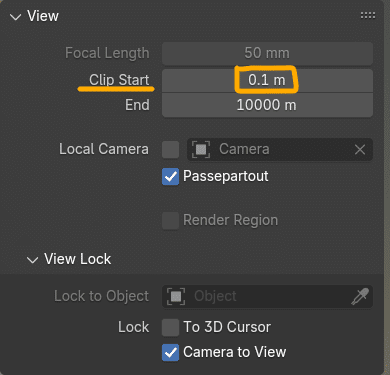This screenshot has height=375, width=390.
Task: Open the Local Camera selector field
Action: click(x=280, y=149)
